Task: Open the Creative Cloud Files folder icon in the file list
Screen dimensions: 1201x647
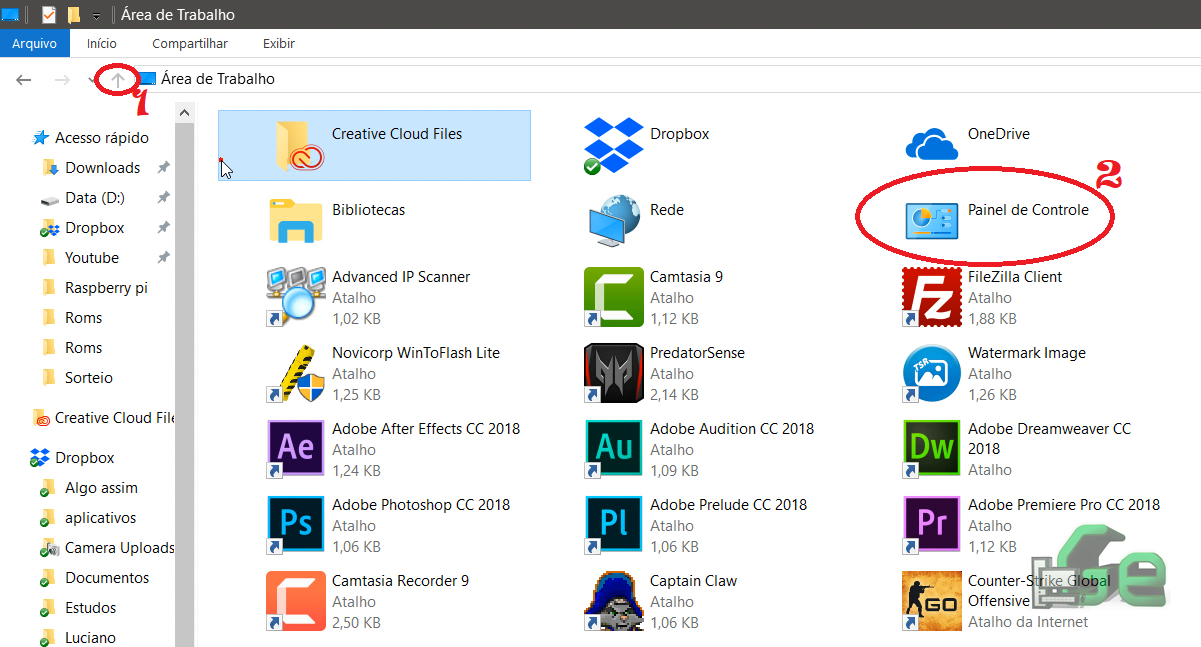Action: point(299,146)
